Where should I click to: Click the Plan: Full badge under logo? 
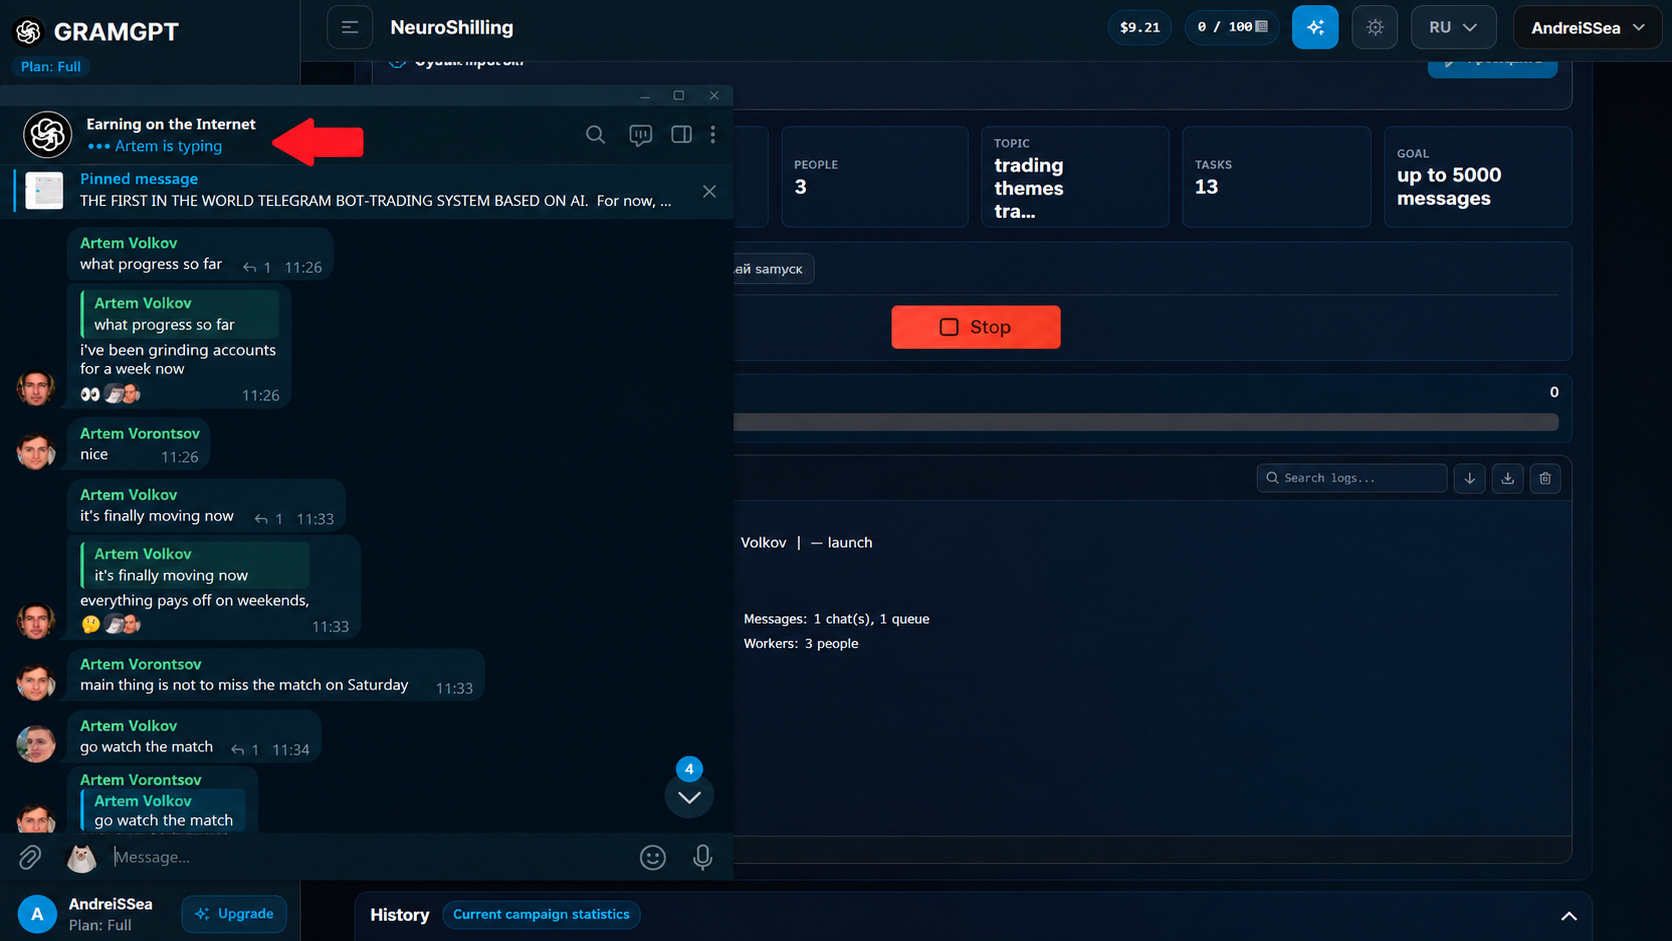[x=51, y=66]
